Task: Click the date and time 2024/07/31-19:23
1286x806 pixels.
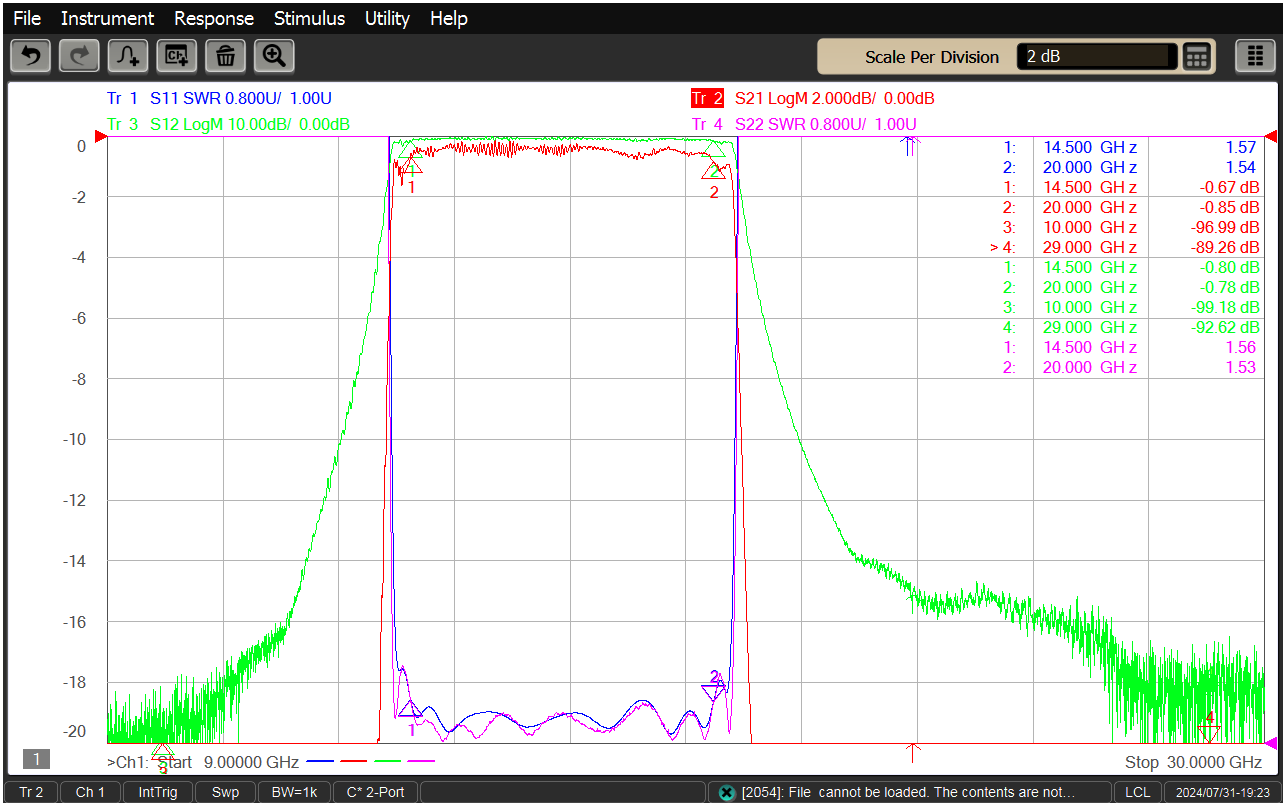Action: point(1222,792)
